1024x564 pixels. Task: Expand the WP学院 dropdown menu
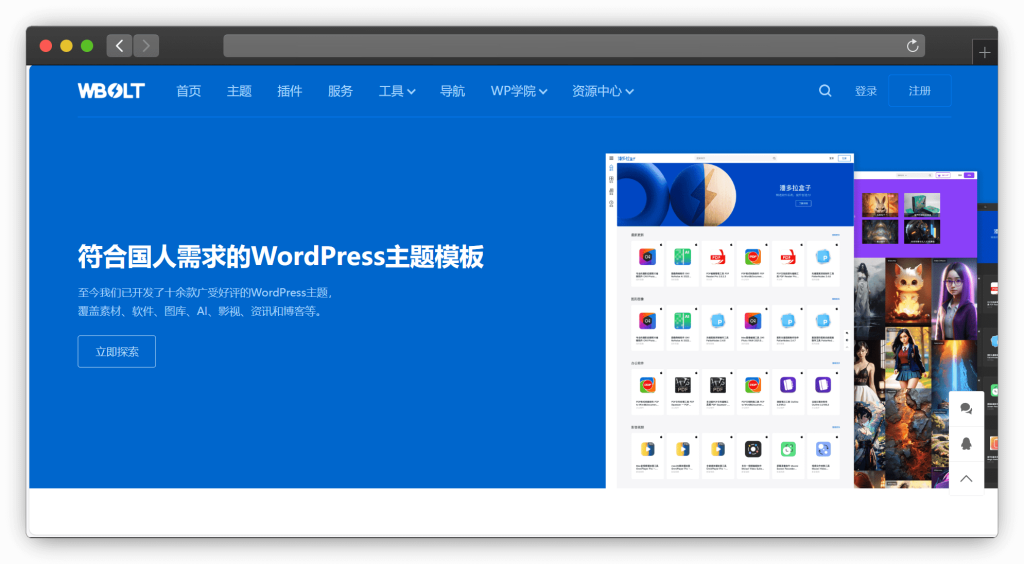point(519,91)
